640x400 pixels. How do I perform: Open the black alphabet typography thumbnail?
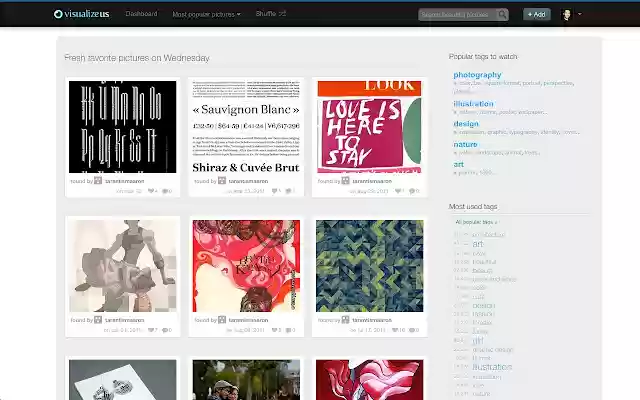122,127
